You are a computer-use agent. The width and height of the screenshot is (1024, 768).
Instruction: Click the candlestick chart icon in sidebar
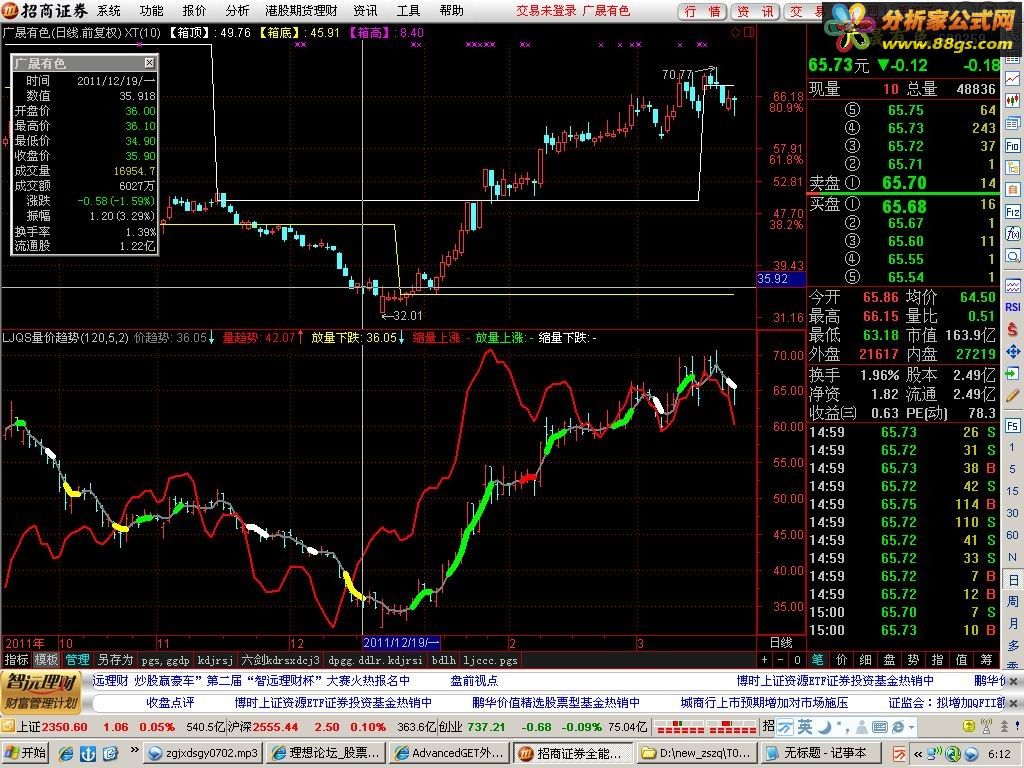1012,101
